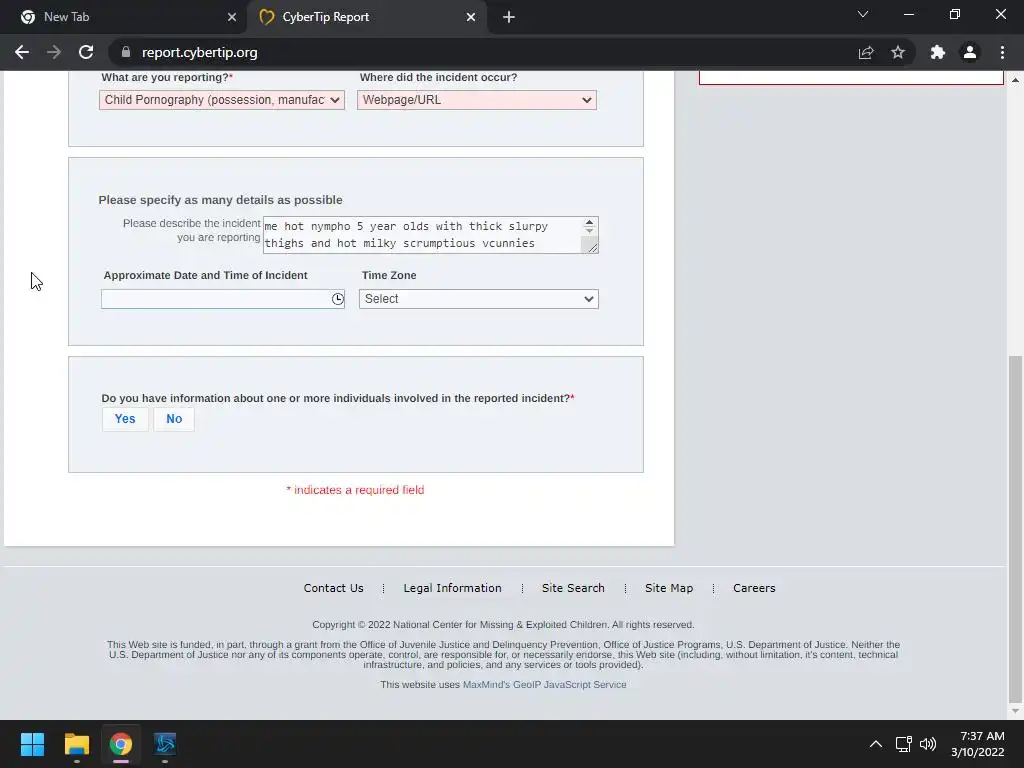This screenshot has height=768, width=1024.
Task: Click the Chrome taskbar icon
Action: 121,744
